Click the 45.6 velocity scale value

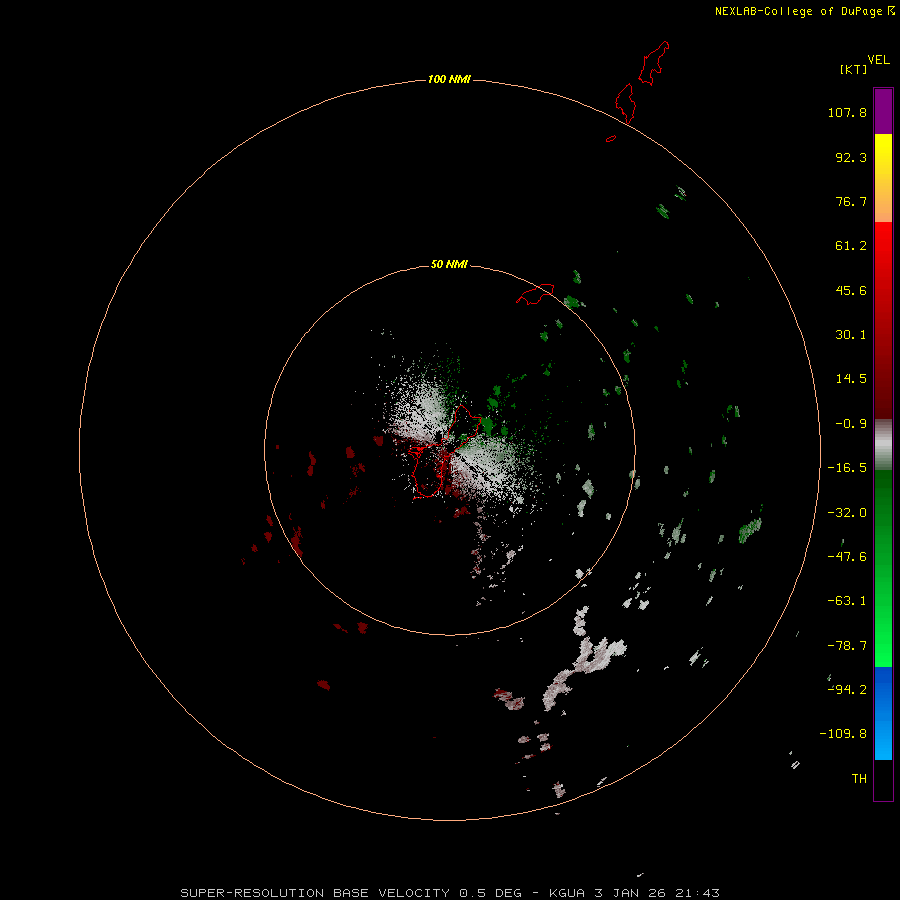click(x=851, y=290)
